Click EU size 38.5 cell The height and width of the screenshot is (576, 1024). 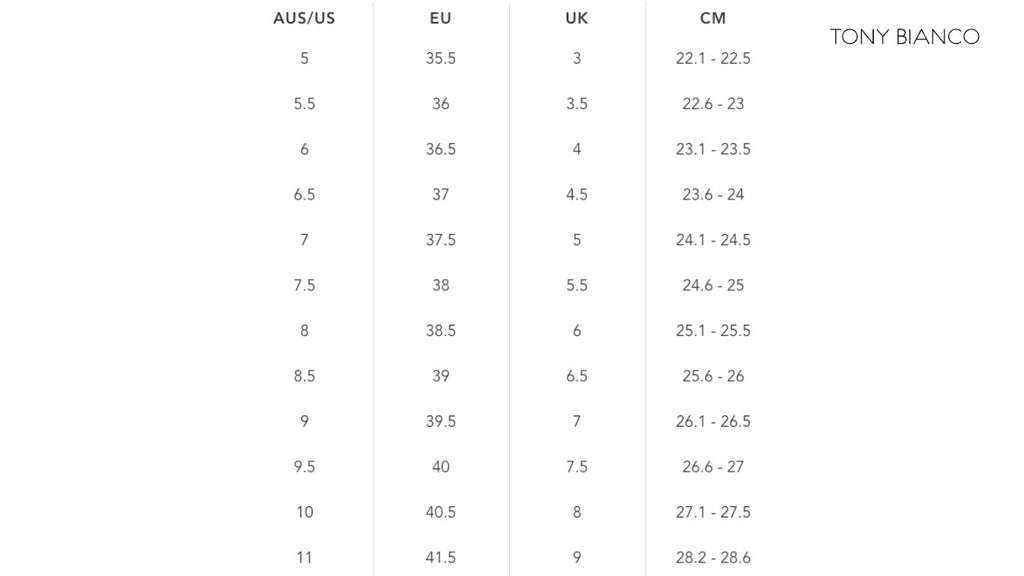point(441,330)
